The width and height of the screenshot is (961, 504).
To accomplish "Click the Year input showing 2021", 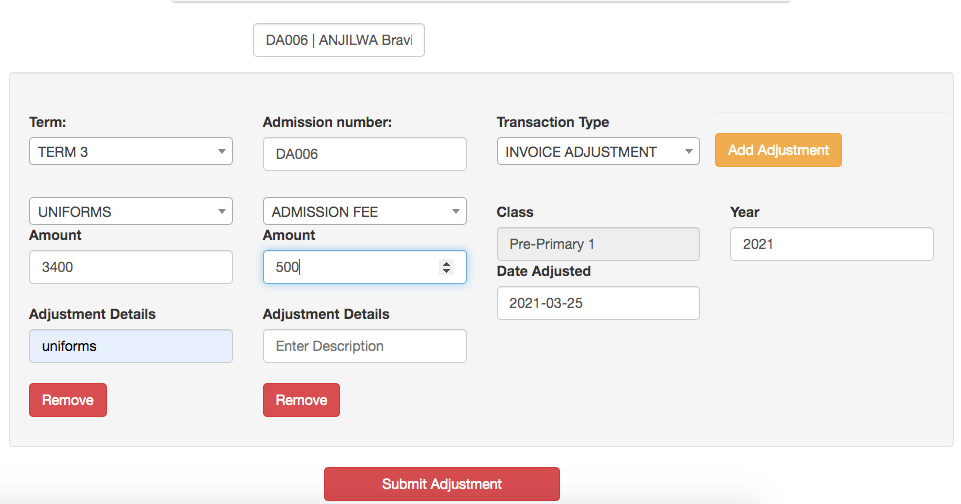I will click(x=831, y=244).
